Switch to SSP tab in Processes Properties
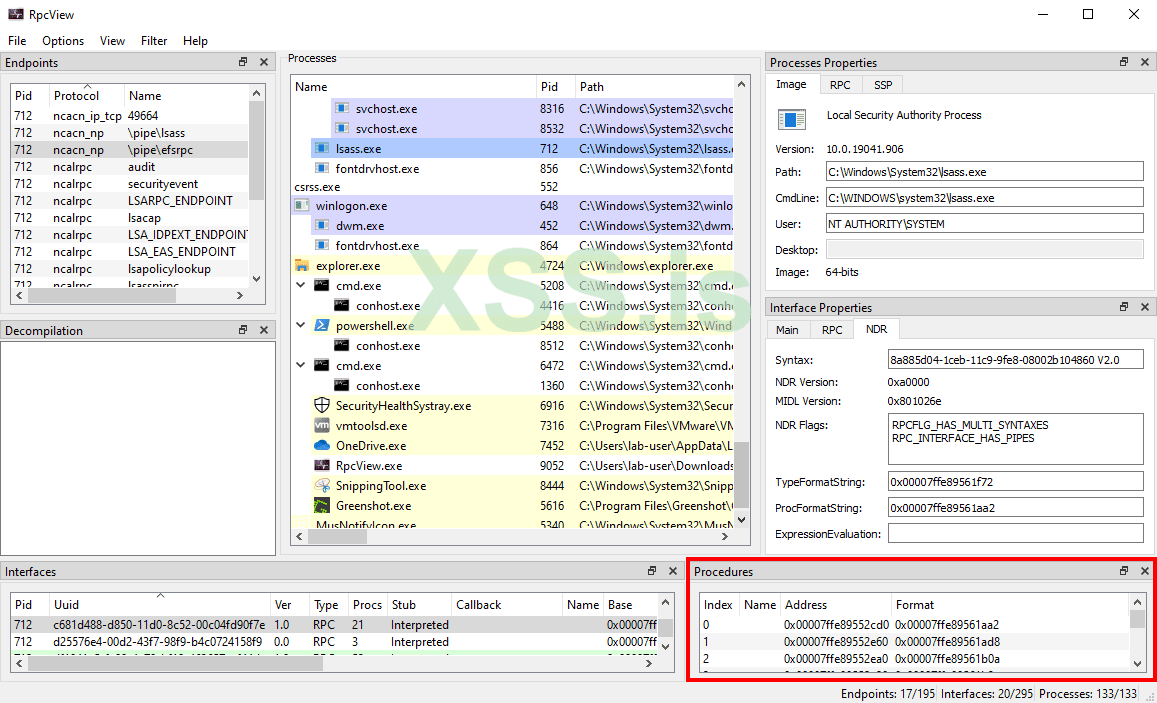 point(883,85)
